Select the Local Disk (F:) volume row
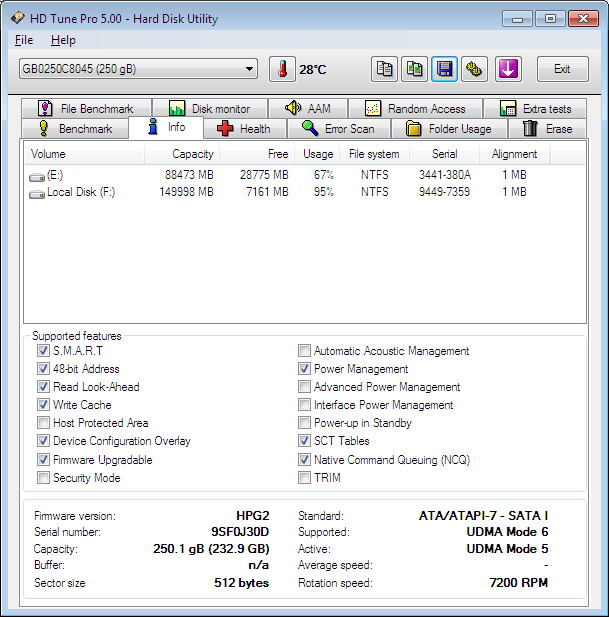 (x=80, y=192)
